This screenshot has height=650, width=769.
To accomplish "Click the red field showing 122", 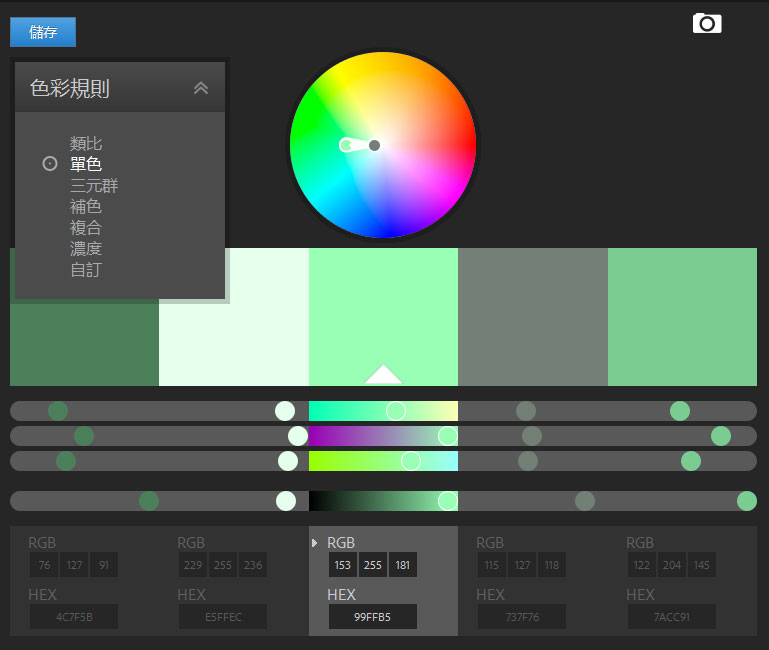I will pos(642,565).
